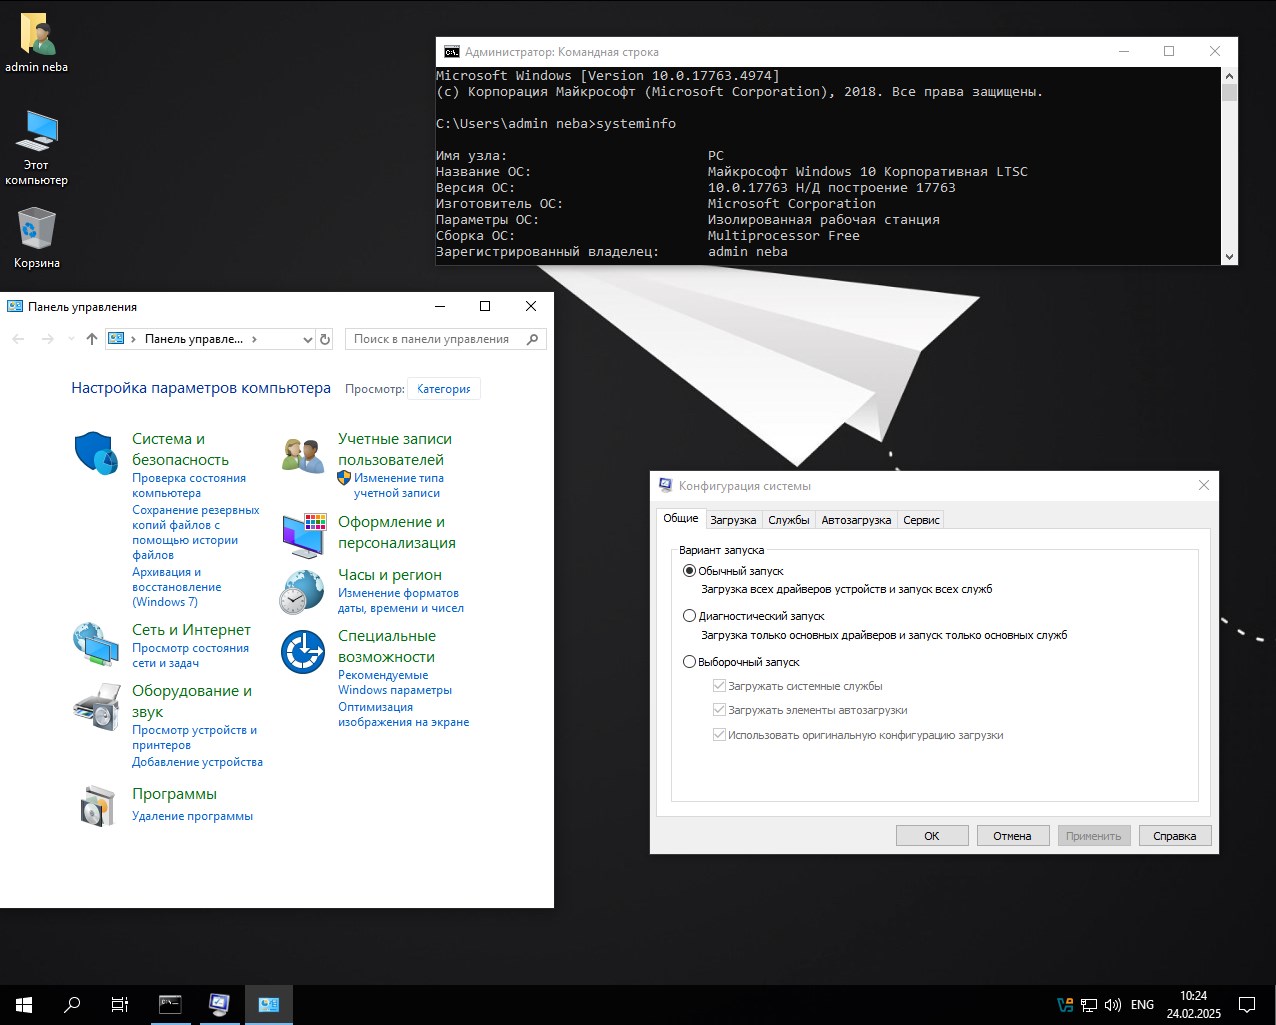Open the Оборудование и звук printer icon
This screenshot has height=1025, width=1276.
96,706
